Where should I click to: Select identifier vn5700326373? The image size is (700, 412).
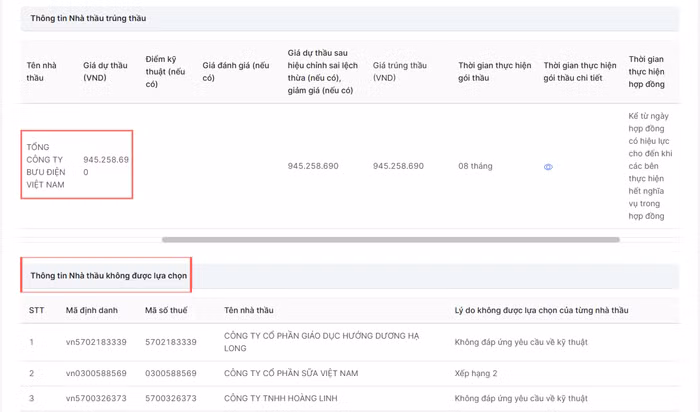[x=96, y=398]
